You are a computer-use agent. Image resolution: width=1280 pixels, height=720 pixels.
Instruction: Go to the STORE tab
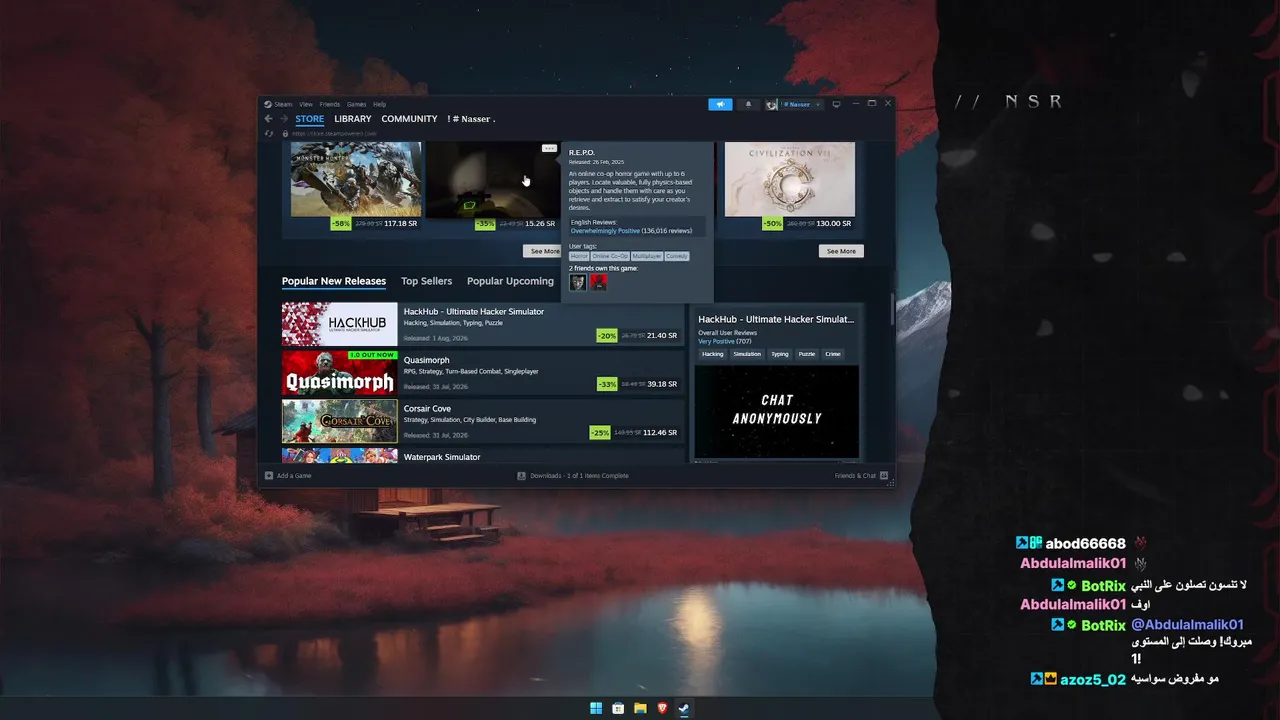click(310, 119)
